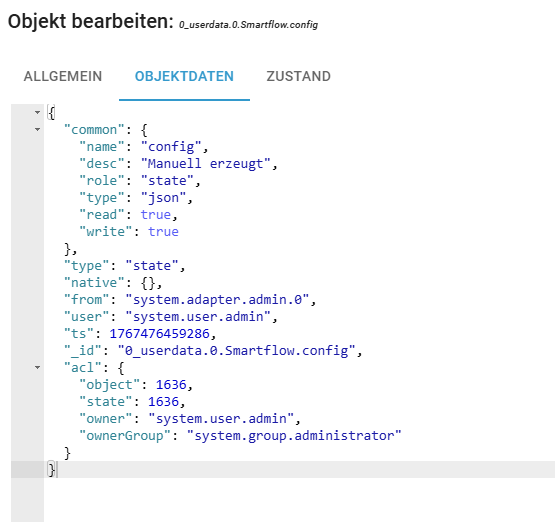Click the "config" name value
The width and height of the screenshot is (555, 522).
coord(171,147)
